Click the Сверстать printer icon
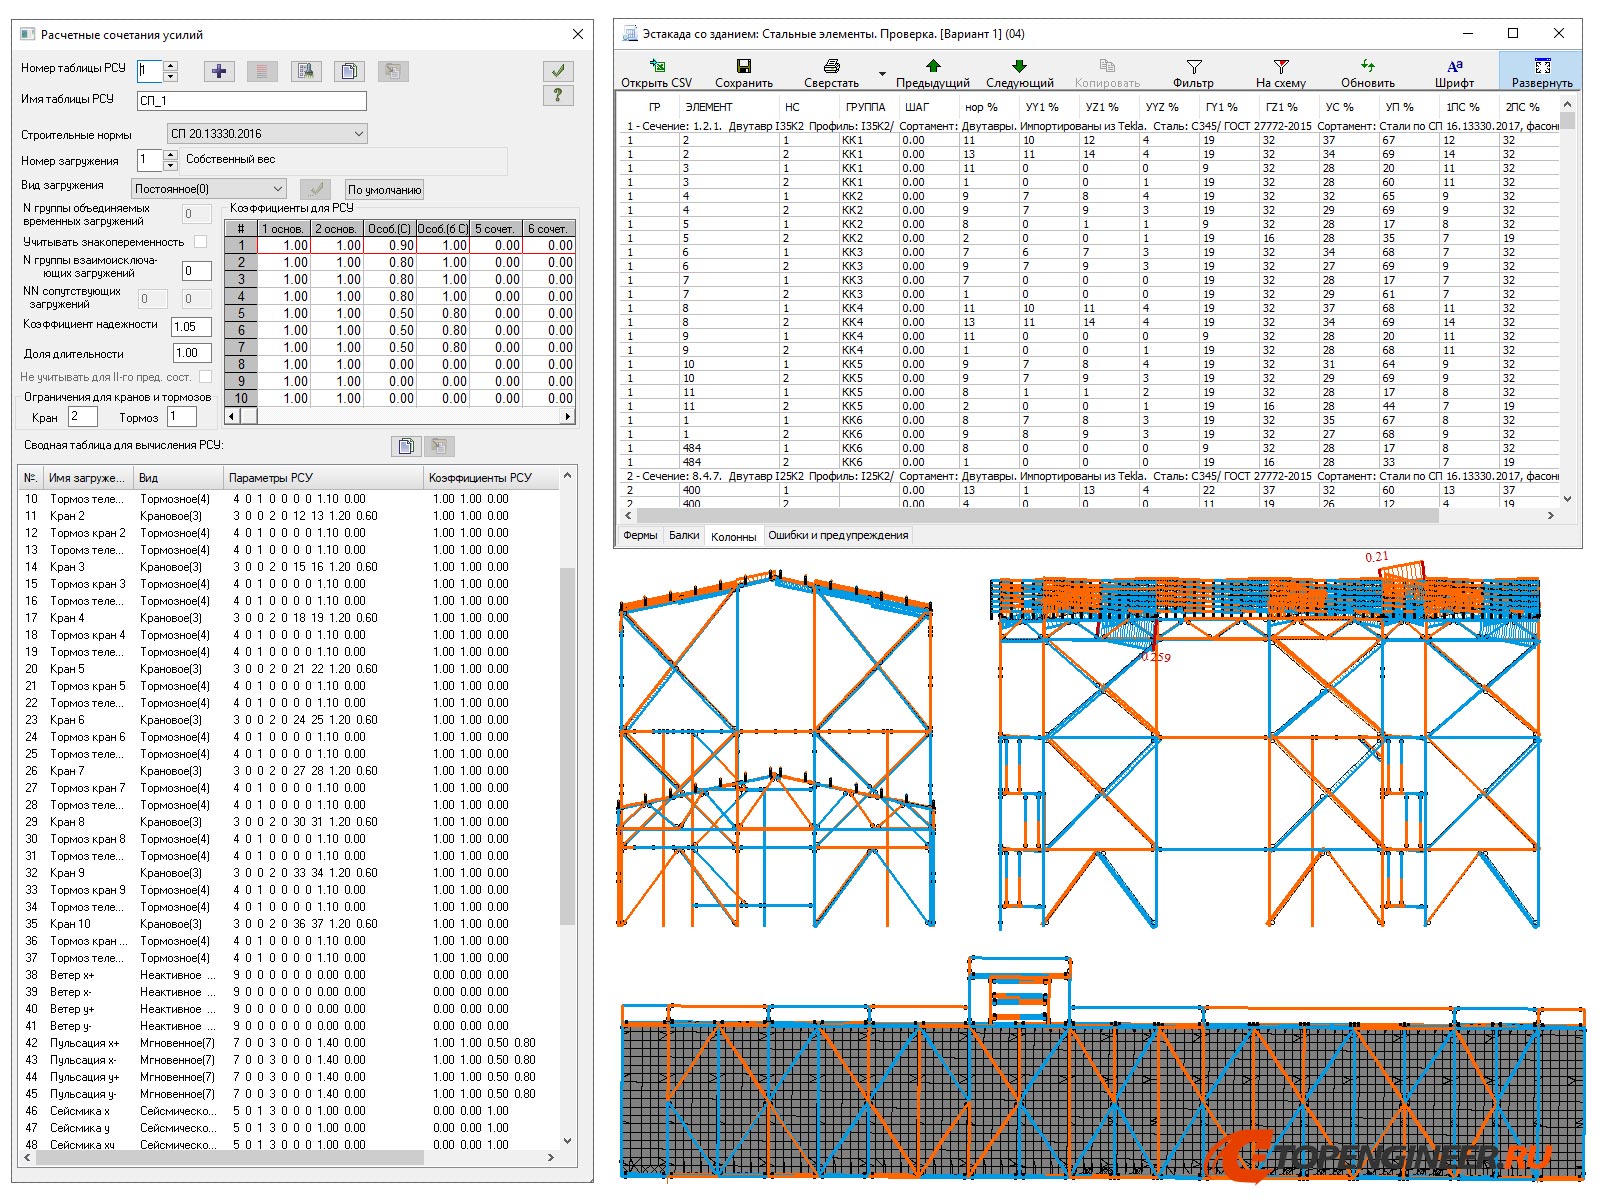The image size is (1600, 1200). click(830, 68)
